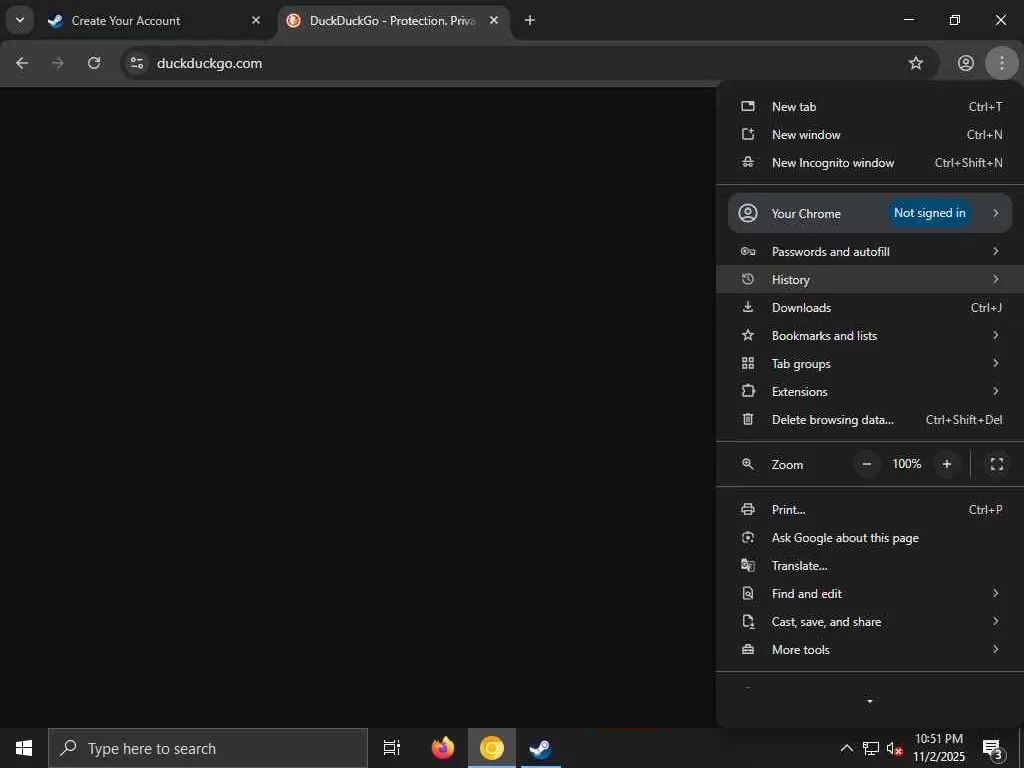This screenshot has width=1024, height=768.
Task: Bookmark this tab with the star icon
Action: (x=916, y=63)
